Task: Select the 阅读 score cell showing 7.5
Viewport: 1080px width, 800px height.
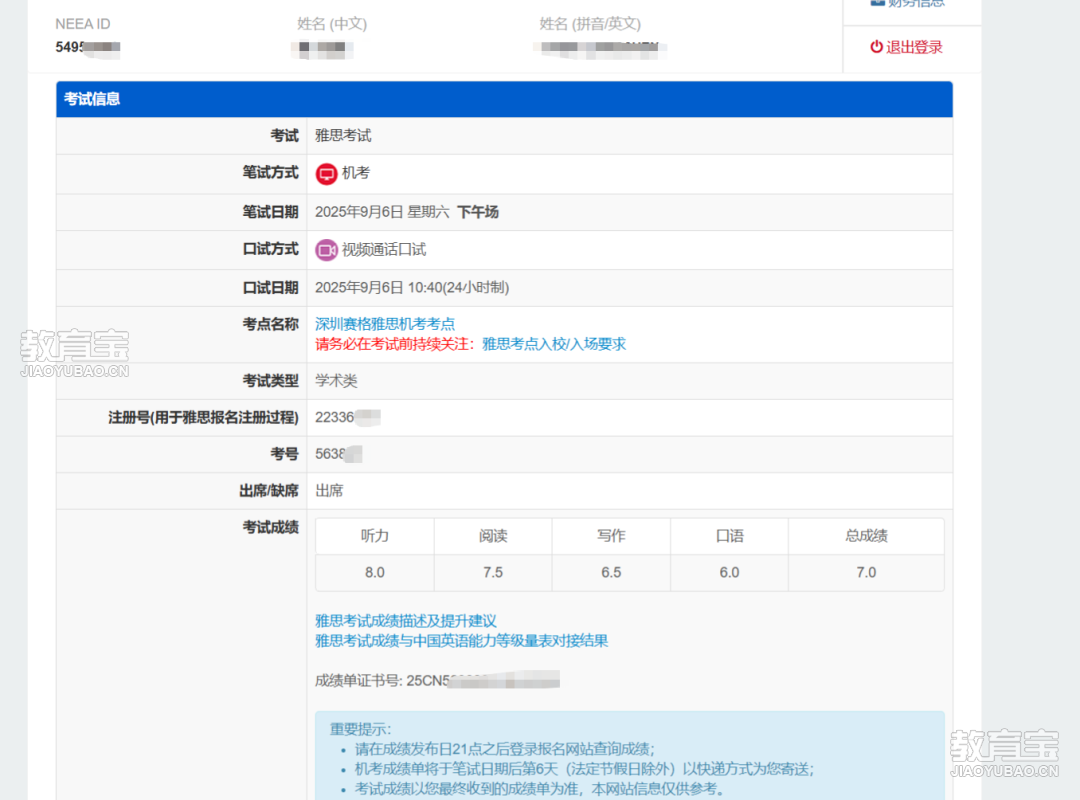Action: coord(493,573)
